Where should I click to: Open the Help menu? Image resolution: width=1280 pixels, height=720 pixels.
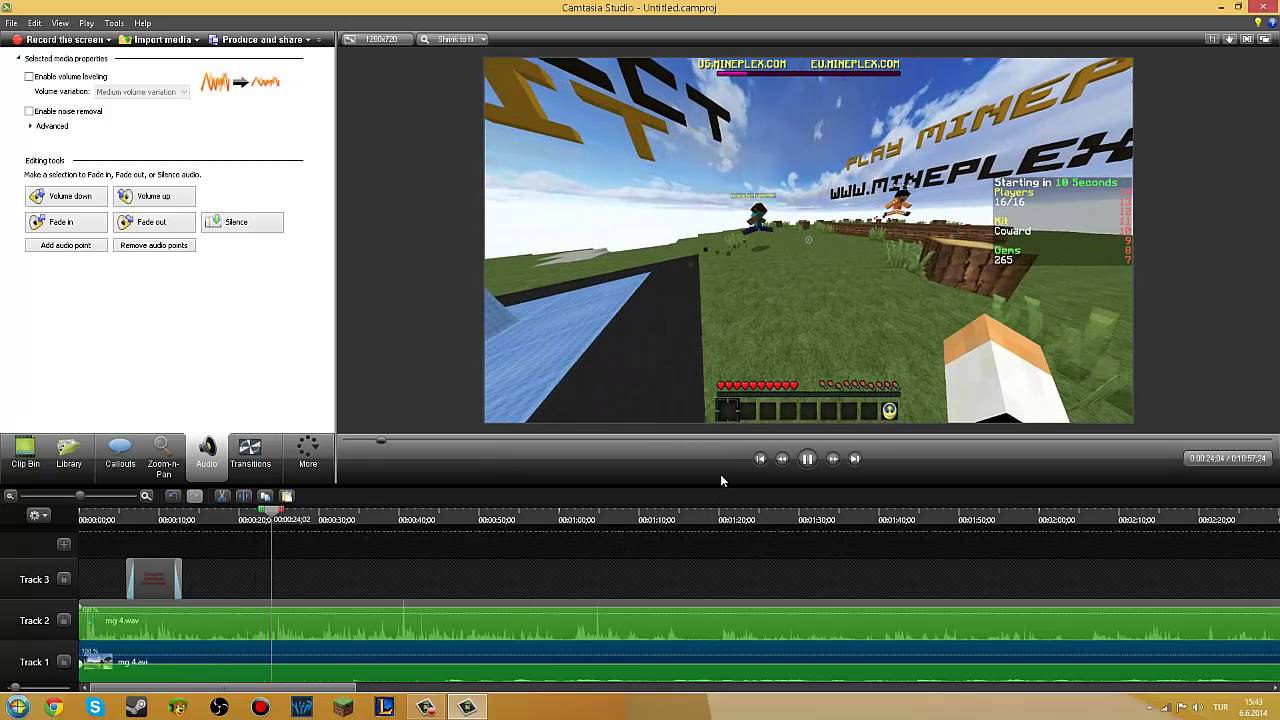point(143,23)
